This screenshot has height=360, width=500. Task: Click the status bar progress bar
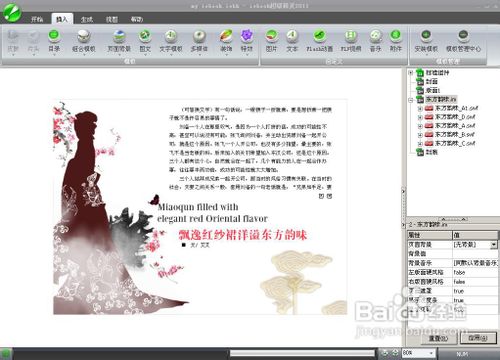pos(302,353)
